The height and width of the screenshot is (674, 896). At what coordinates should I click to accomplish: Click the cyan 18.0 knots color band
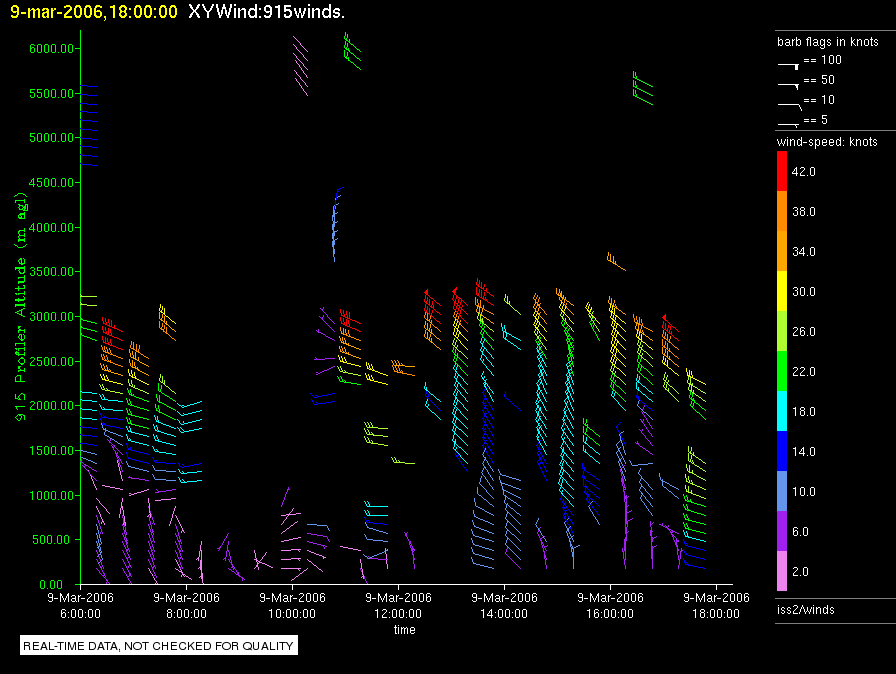point(782,411)
